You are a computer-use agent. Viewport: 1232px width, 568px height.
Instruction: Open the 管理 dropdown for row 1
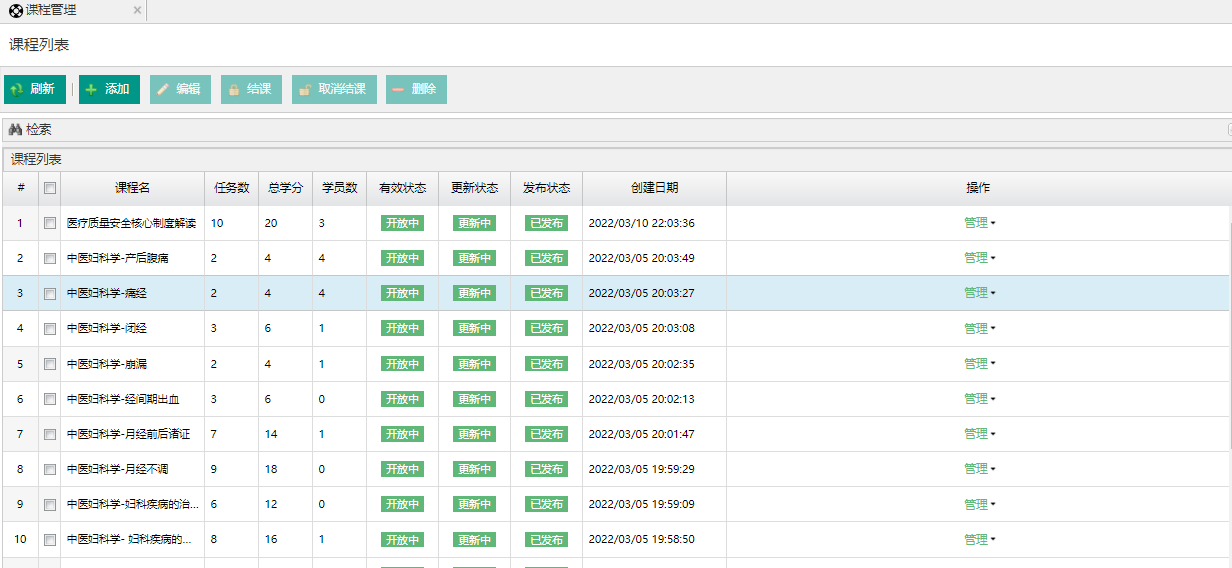click(979, 223)
